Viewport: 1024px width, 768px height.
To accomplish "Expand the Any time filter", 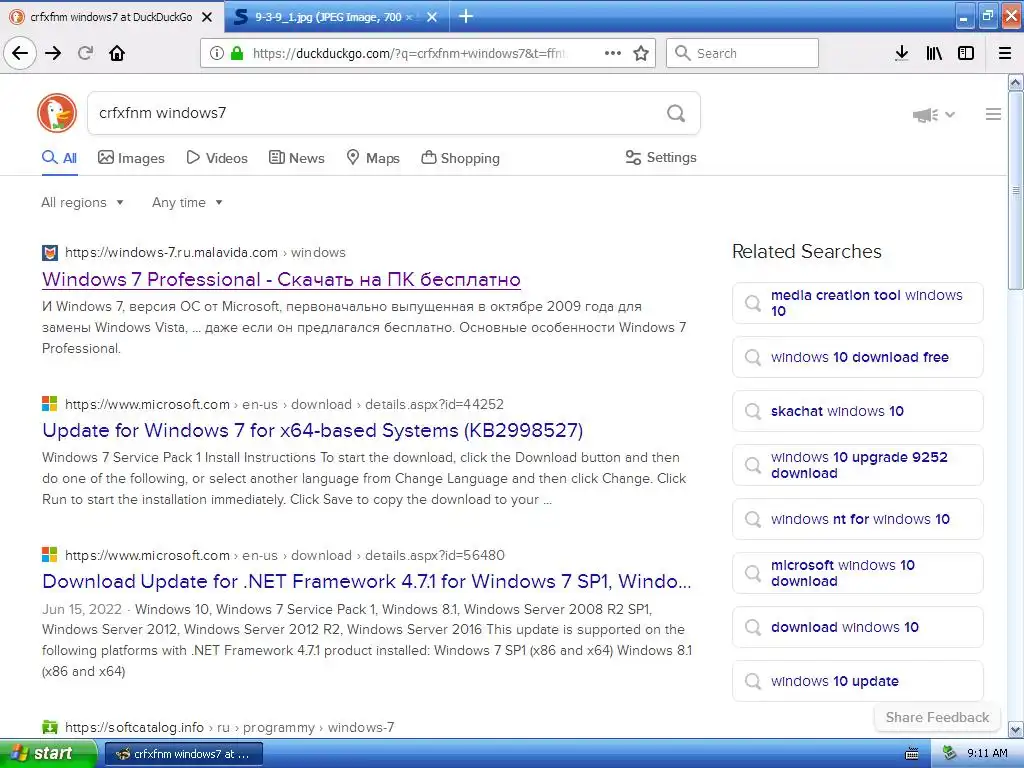I will (187, 202).
